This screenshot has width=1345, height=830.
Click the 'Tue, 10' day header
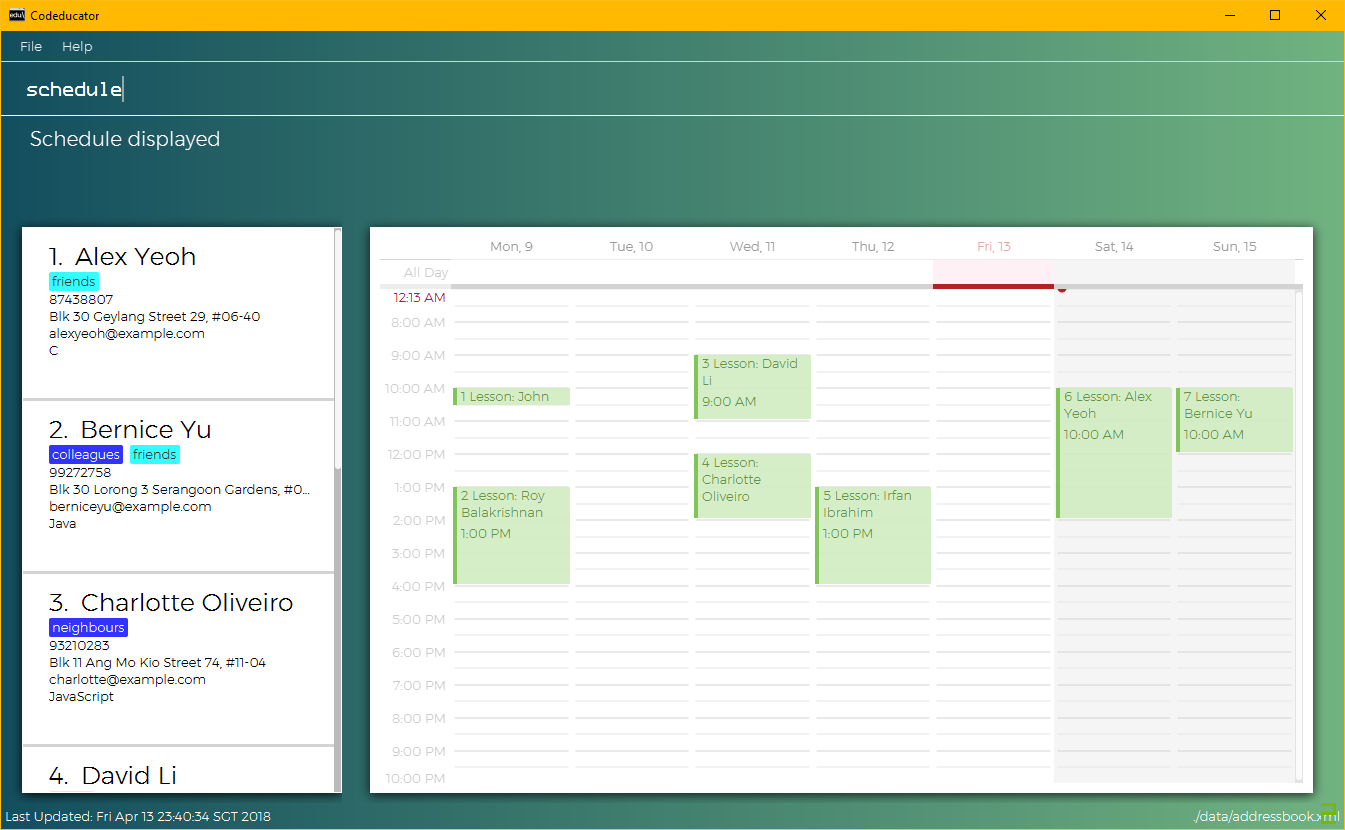click(x=631, y=247)
